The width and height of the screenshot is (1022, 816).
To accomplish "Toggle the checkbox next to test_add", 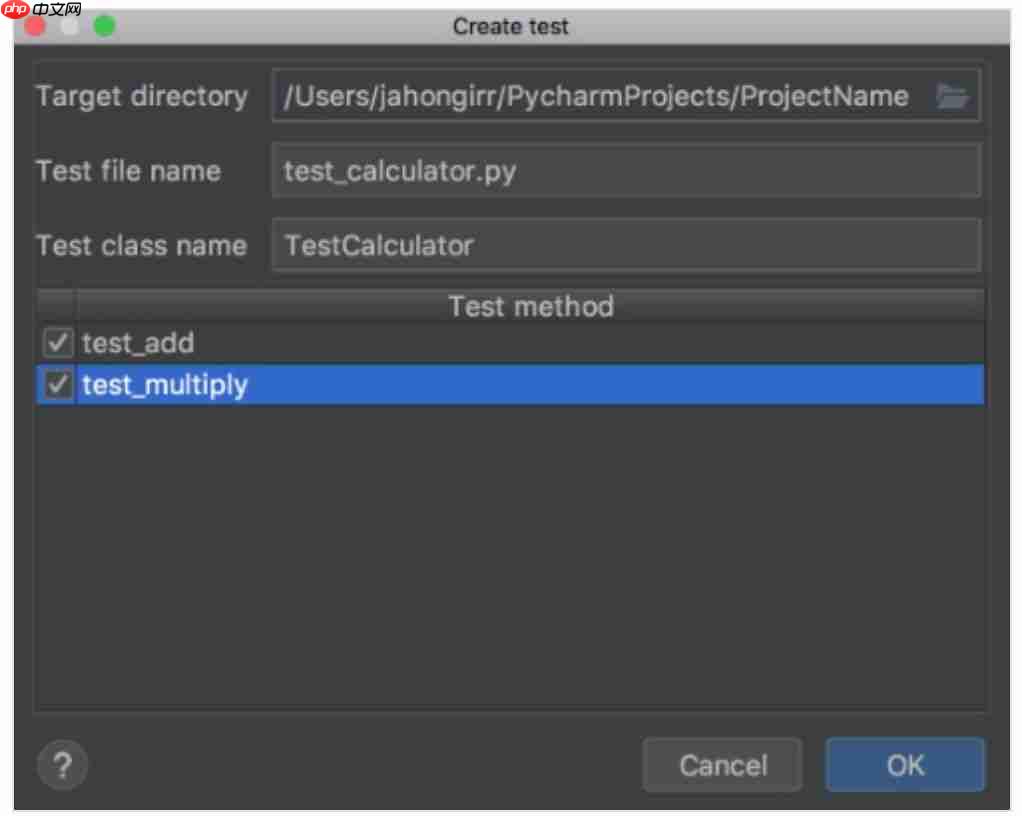I will pos(57,343).
